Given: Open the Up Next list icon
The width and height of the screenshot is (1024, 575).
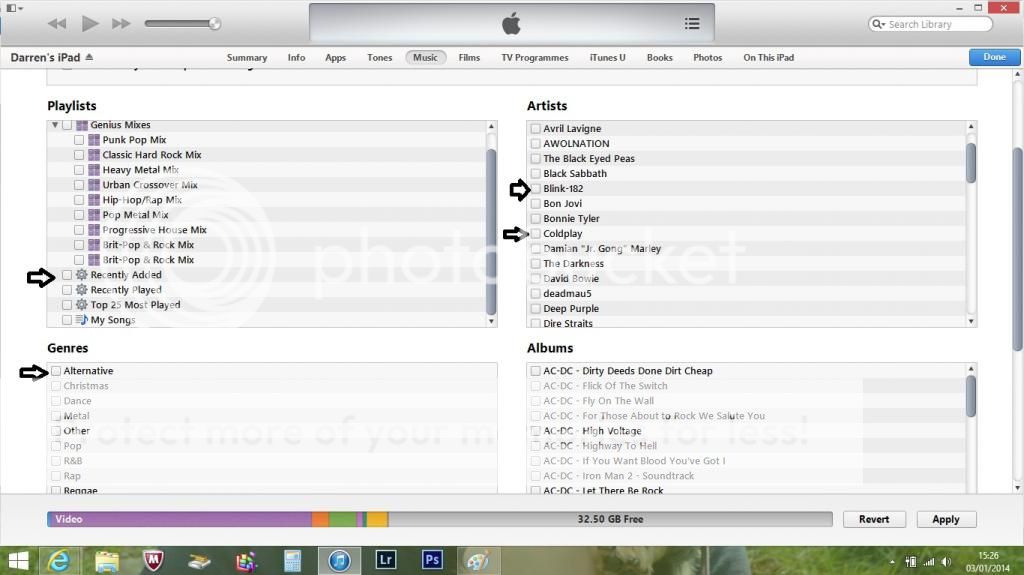Looking at the screenshot, I should point(692,24).
